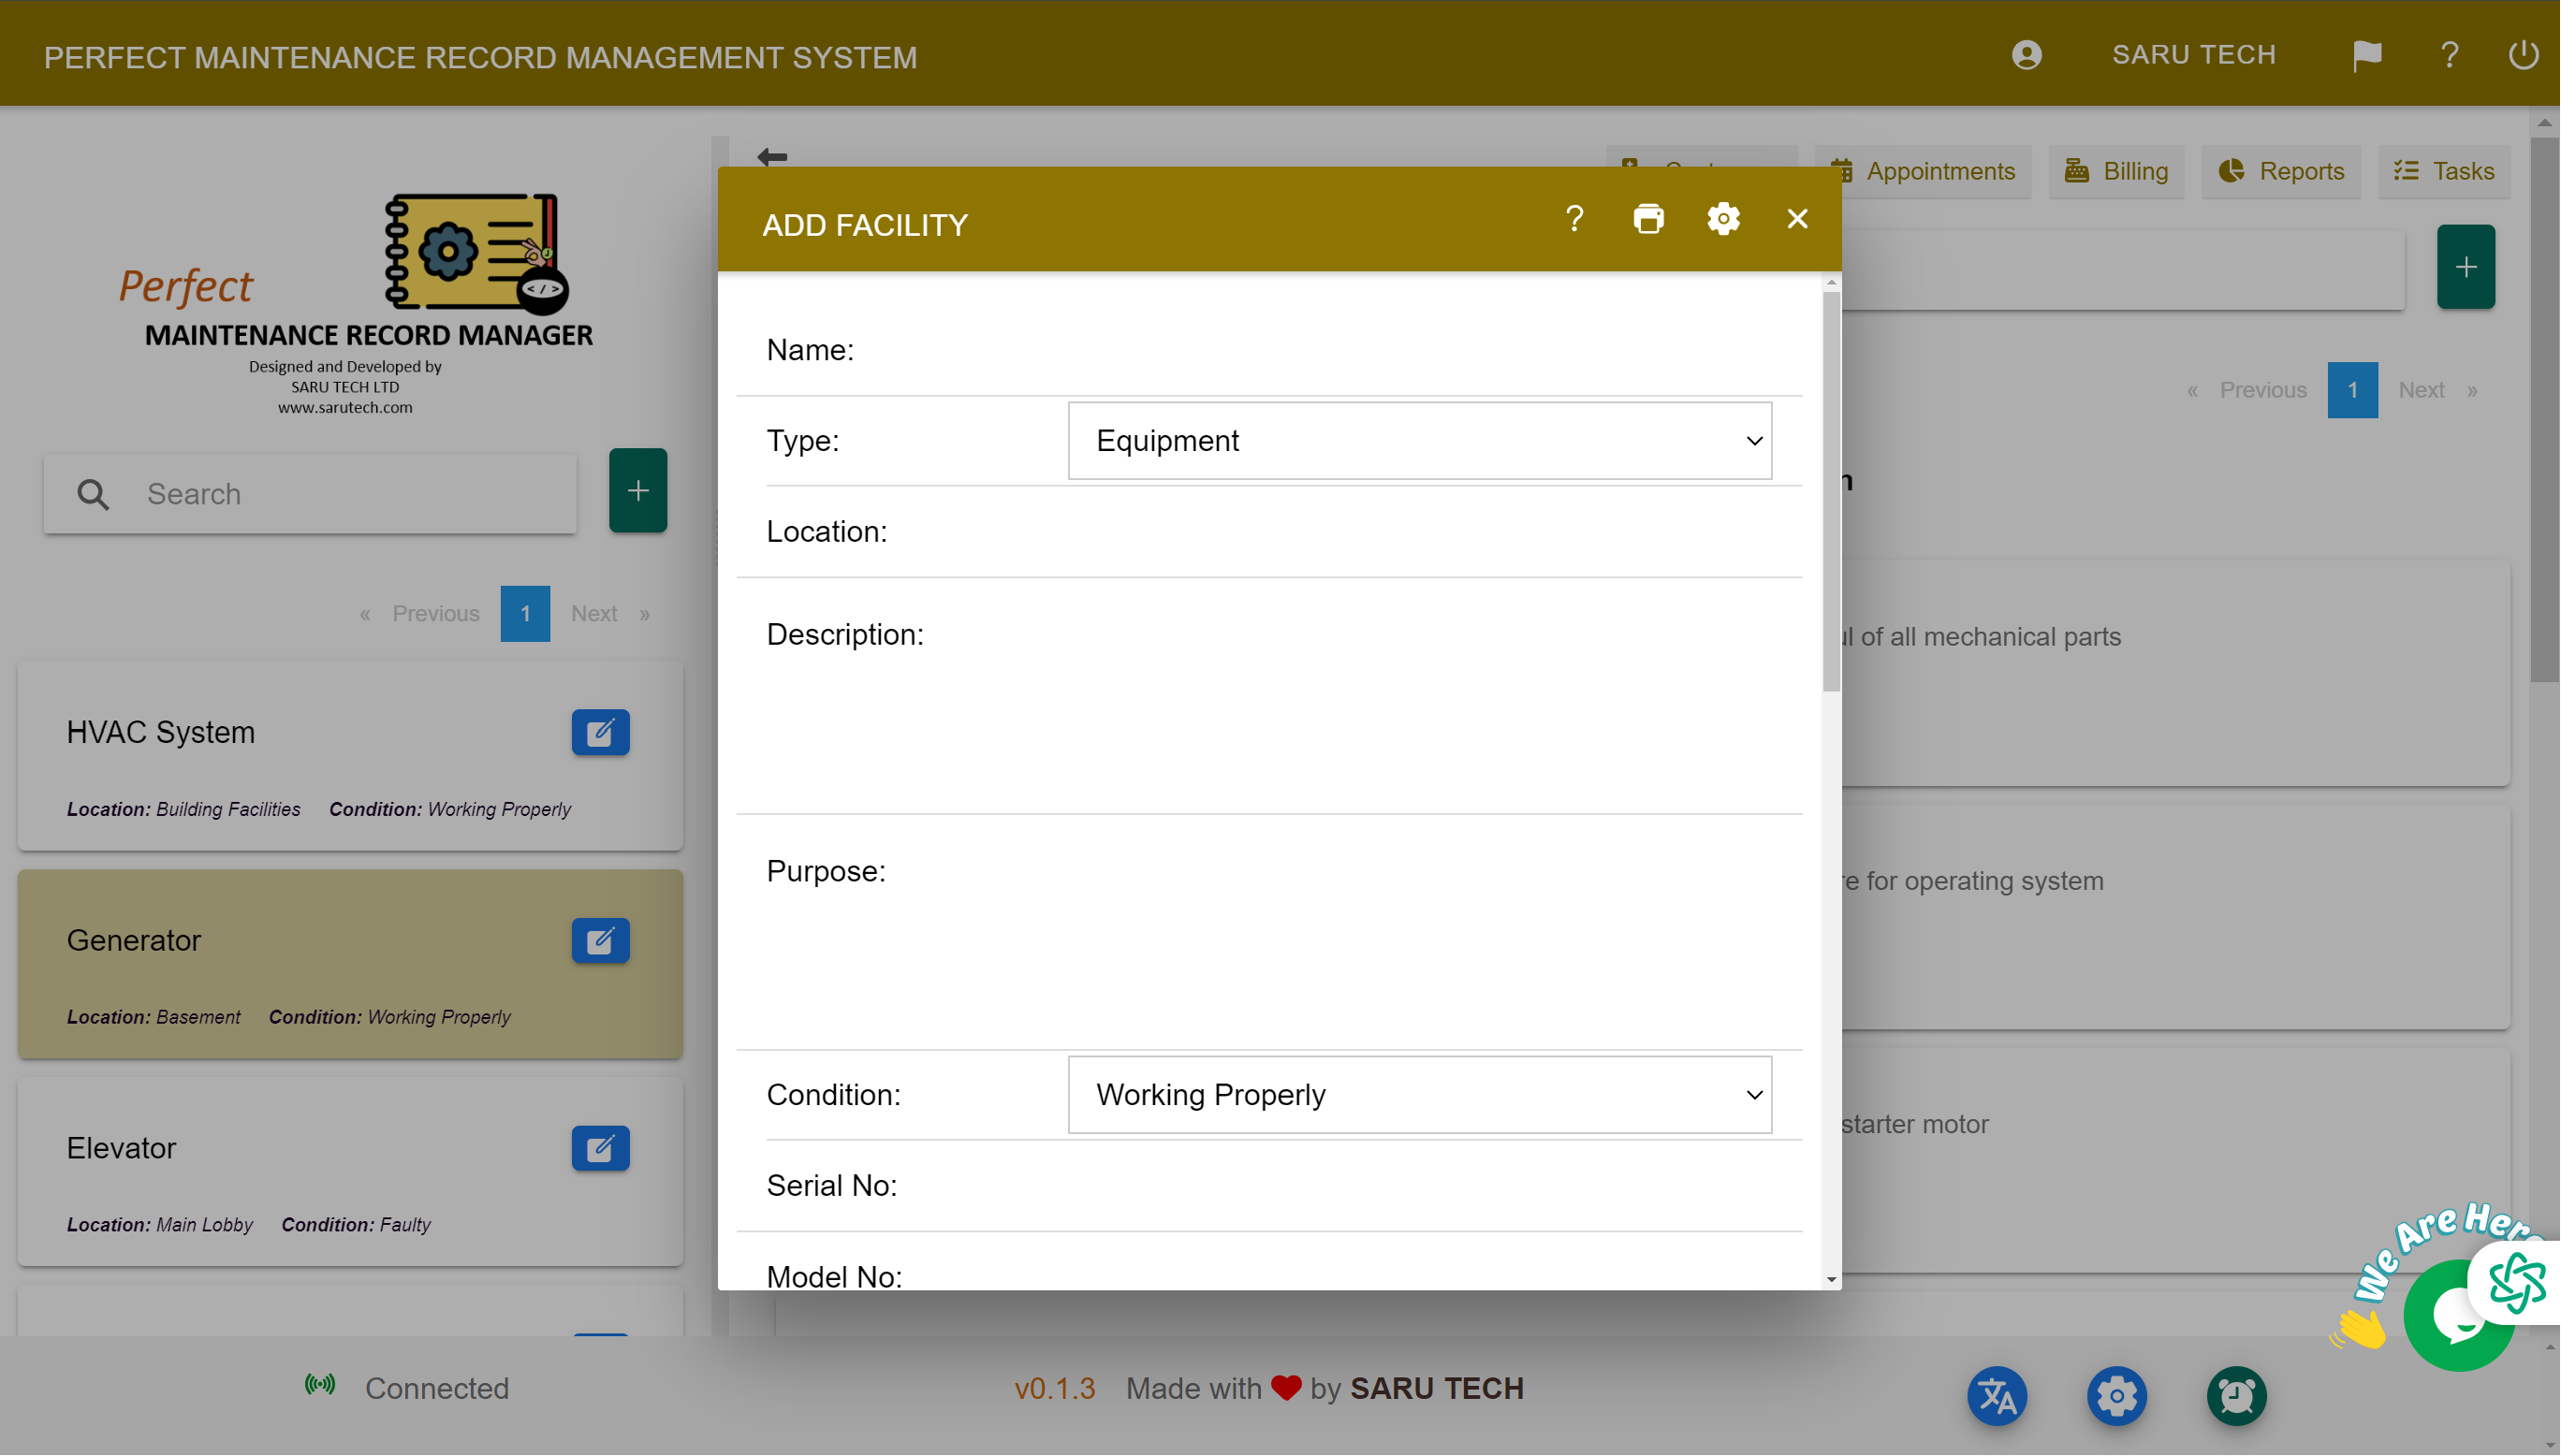The width and height of the screenshot is (2561, 1456).
Task: Open the blue settings gear in footer
Action: (x=2116, y=1397)
